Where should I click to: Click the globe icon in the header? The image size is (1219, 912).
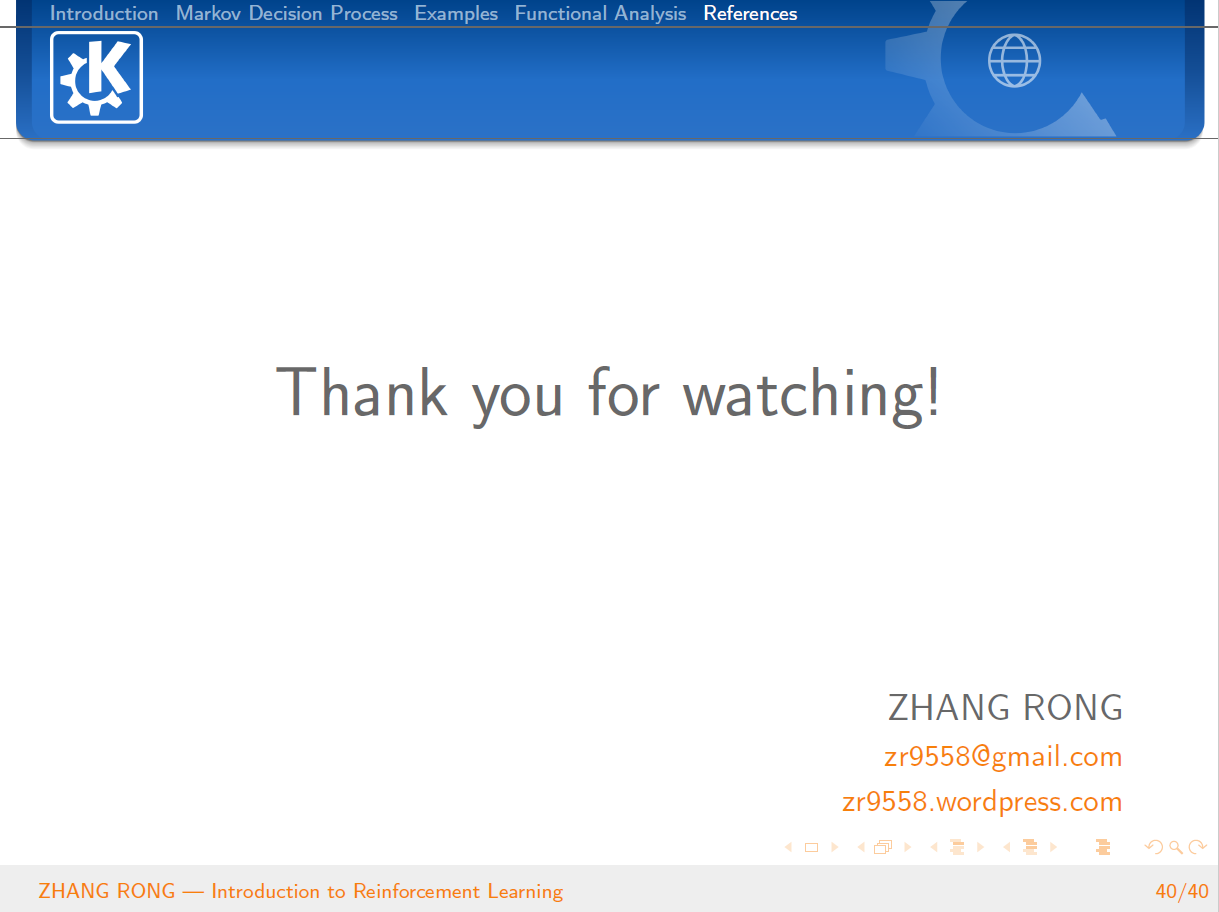pos(1014,60)
